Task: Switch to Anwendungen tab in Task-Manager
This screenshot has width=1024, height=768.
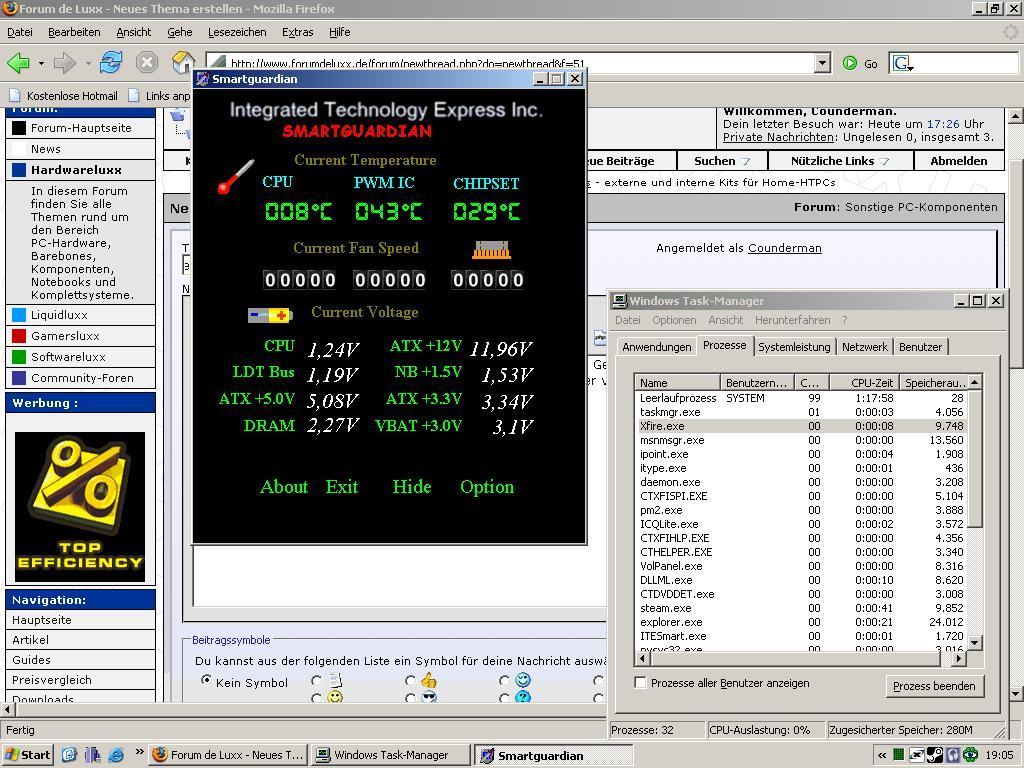Action: coord(656,347)
